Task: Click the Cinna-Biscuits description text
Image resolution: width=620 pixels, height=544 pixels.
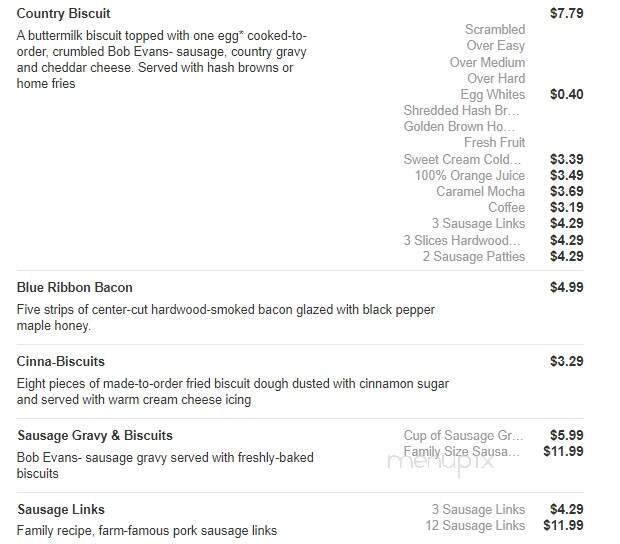Action: (232, 391)
